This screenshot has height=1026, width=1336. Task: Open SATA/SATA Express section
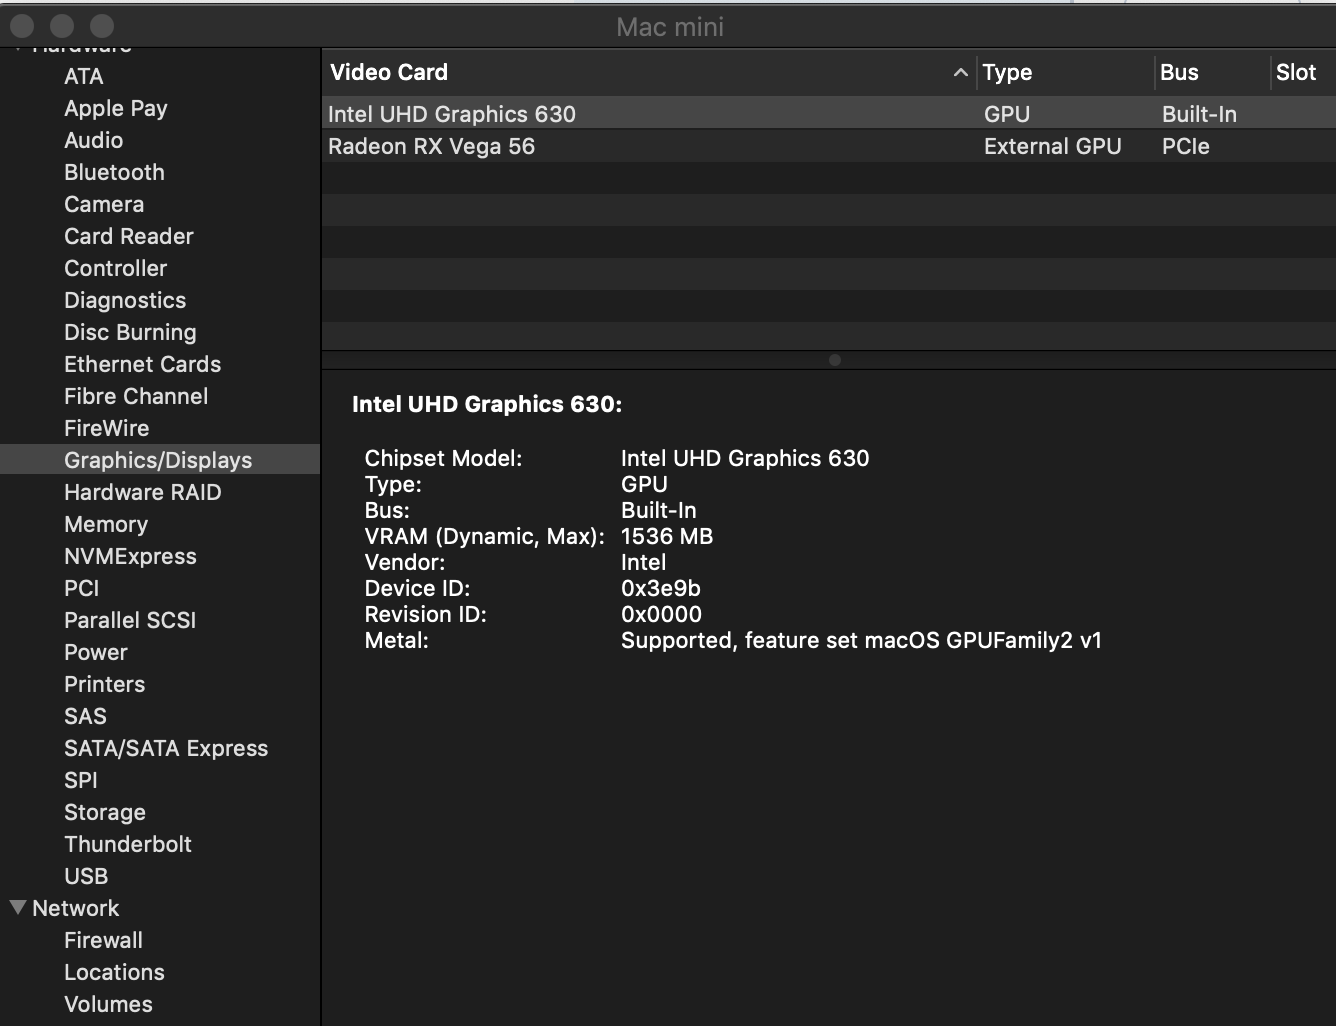[x=166, y=748]
